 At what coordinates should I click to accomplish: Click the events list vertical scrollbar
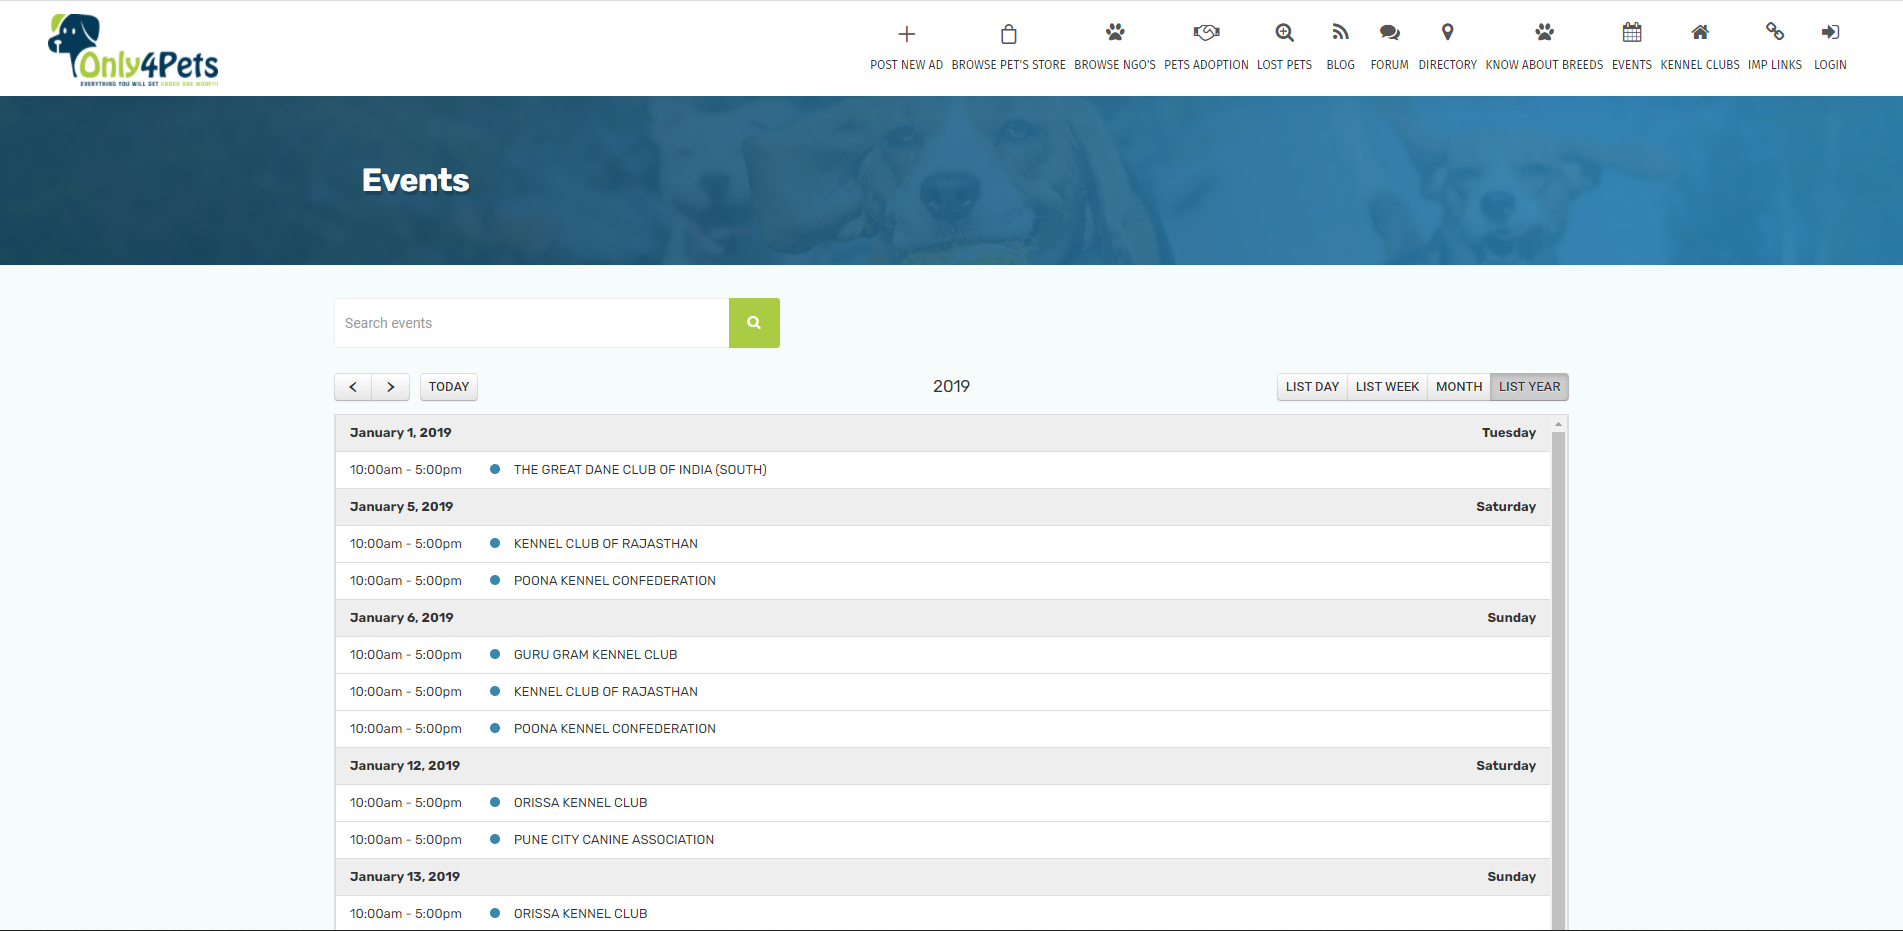click(x=1558, y=680)
